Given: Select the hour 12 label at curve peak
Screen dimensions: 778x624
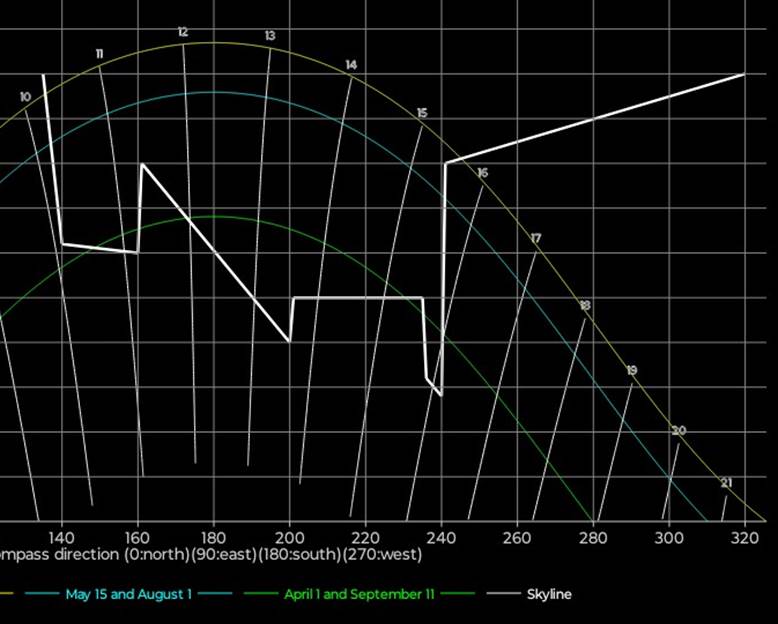Looking at the screenshot, I should (x=183, y=33).
